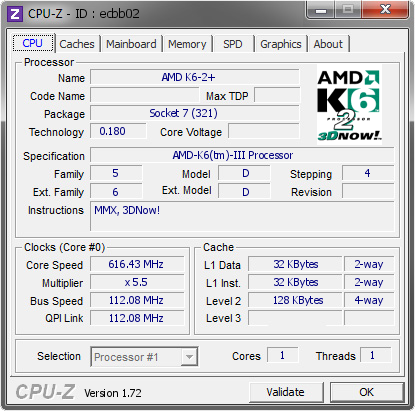Click the L1 Inst. 2-way associativity value
The width and height of the screenshot is (415, 411).
[x=369, y=282]
